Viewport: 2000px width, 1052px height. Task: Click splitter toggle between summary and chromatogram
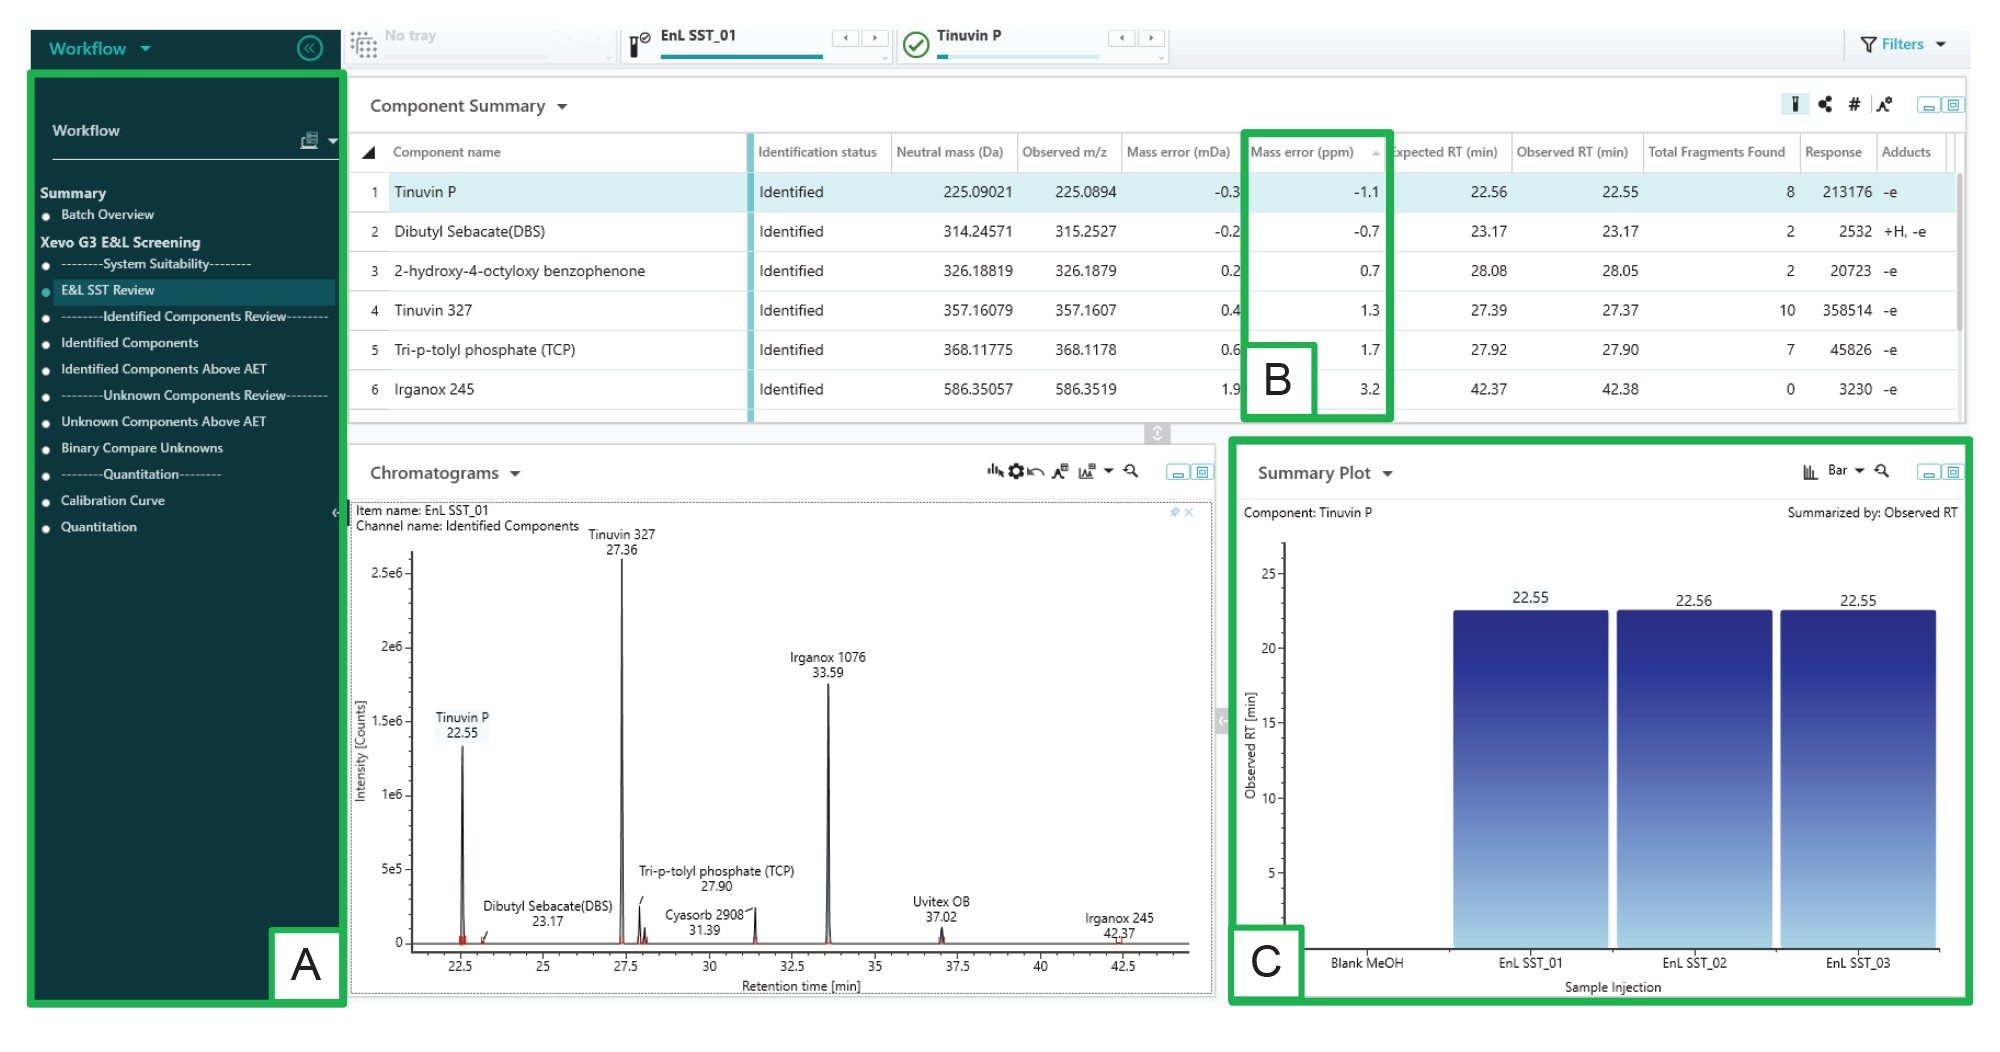[1157, 433]
